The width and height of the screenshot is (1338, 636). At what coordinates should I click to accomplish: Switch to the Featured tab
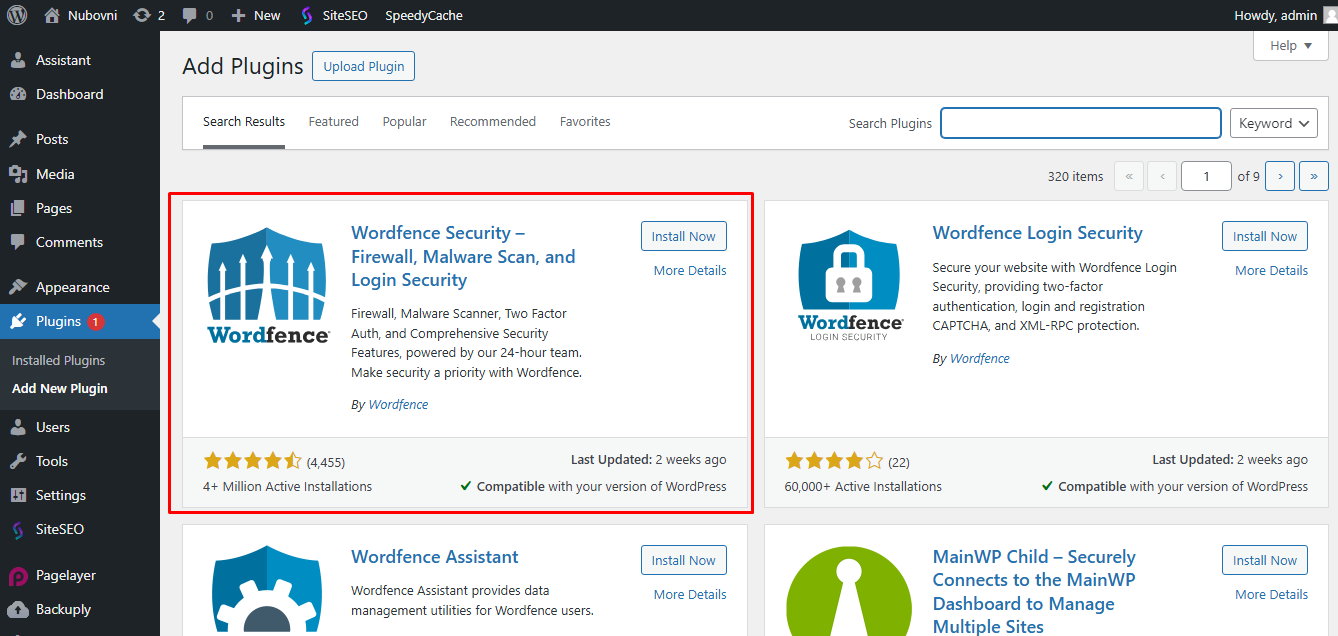click(x=333, y=122)
